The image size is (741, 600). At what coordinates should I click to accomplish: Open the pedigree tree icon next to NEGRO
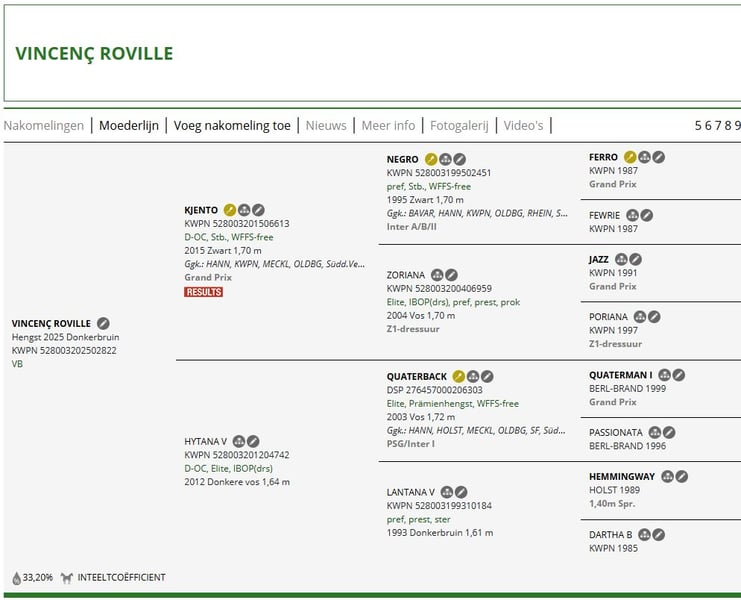pos(445,159)
